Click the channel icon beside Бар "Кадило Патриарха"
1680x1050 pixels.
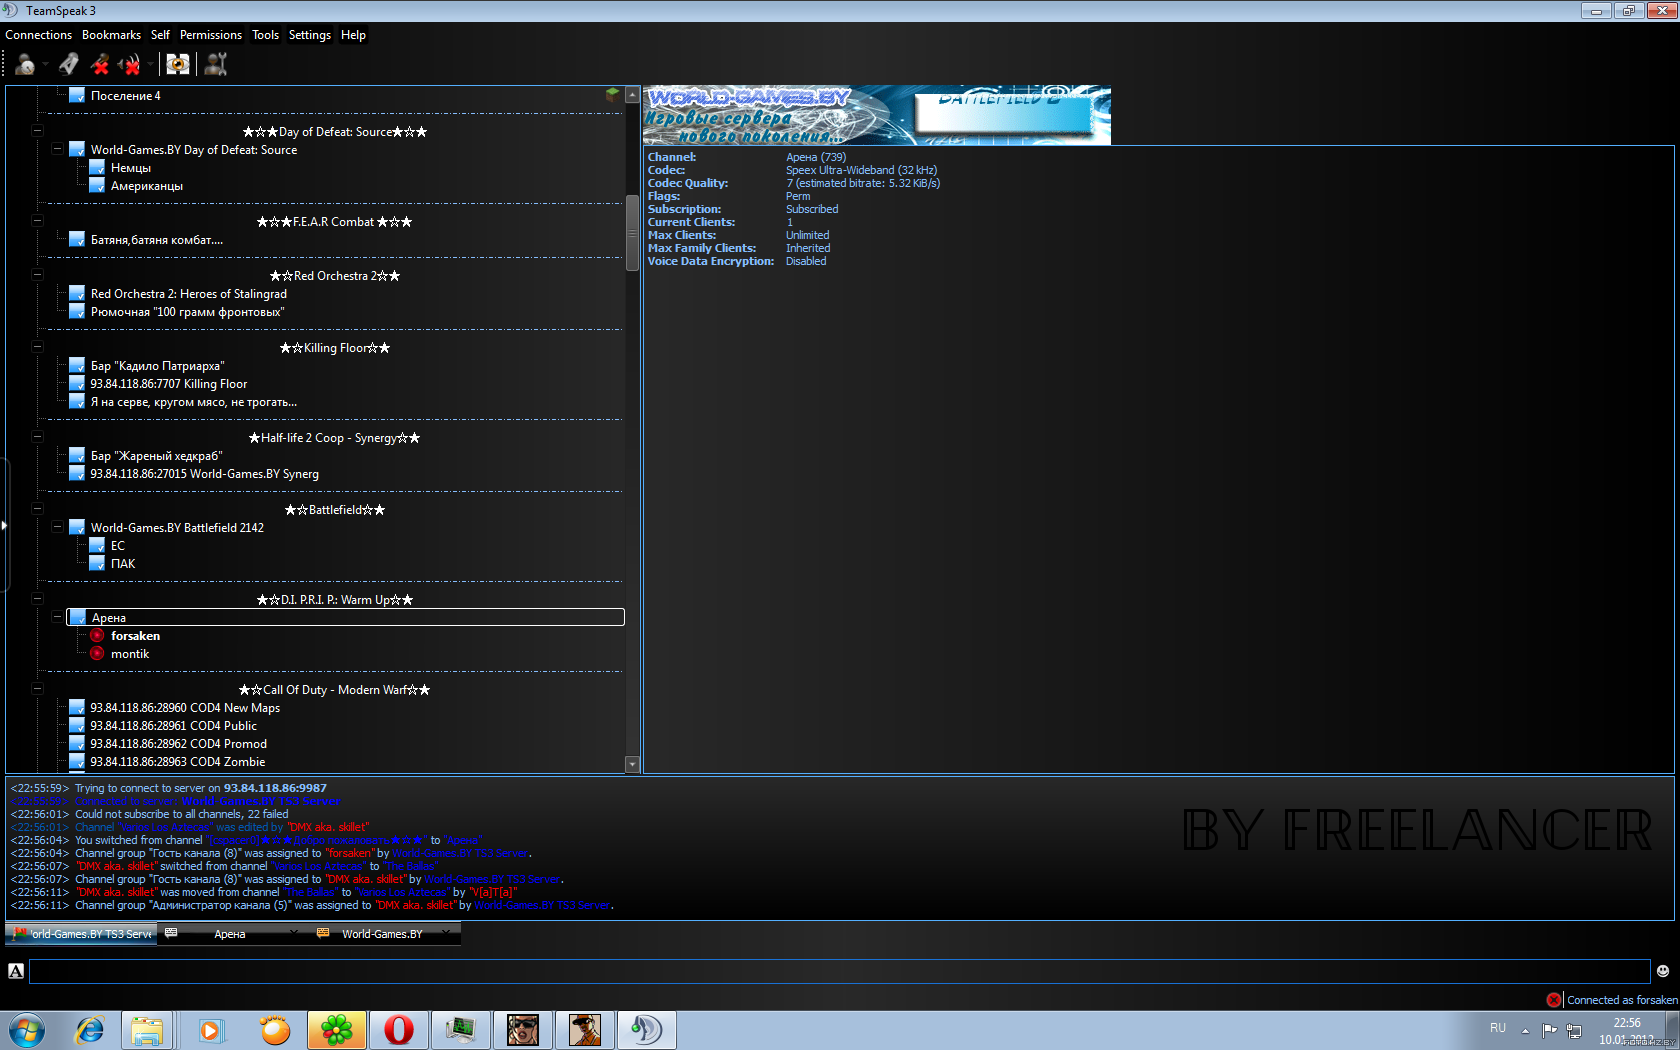tap(77, 365)
